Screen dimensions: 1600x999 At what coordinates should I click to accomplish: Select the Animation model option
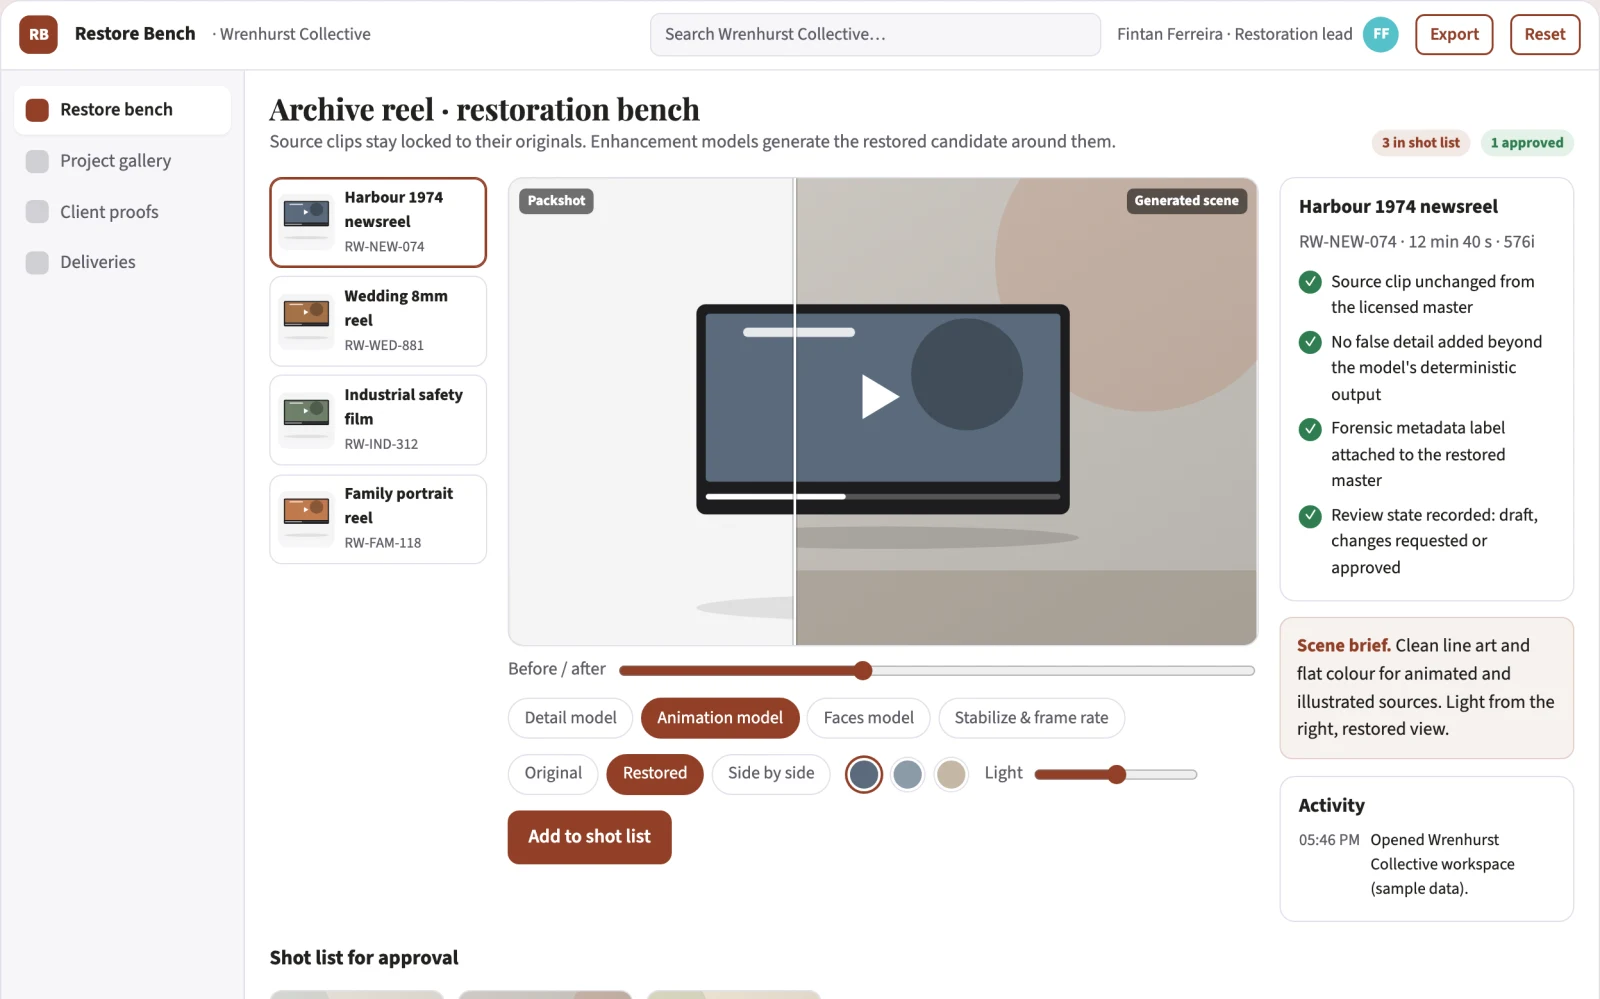720,718
